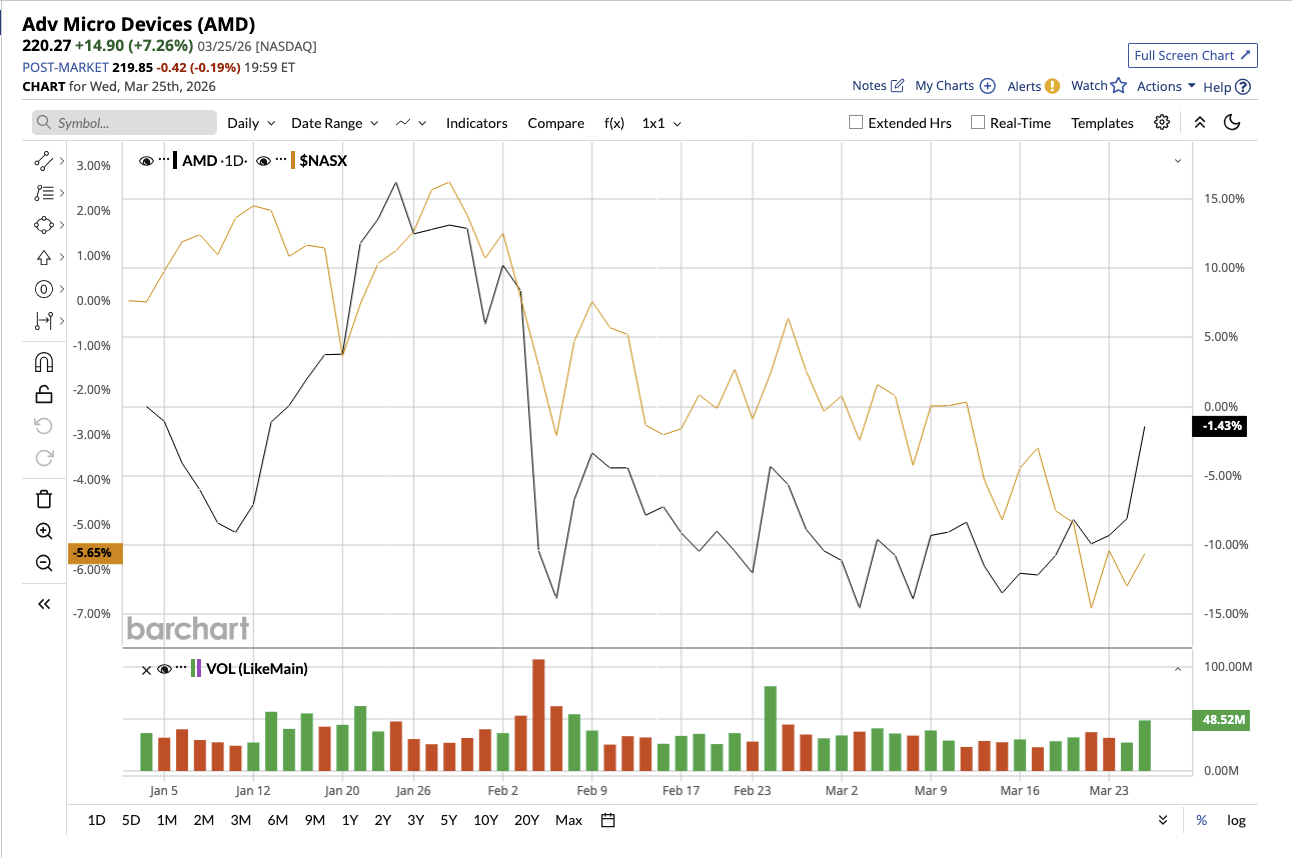The image size is (1292, 858).
Task: Open the Actions dropdown menu
Action: pos(1166,86)
